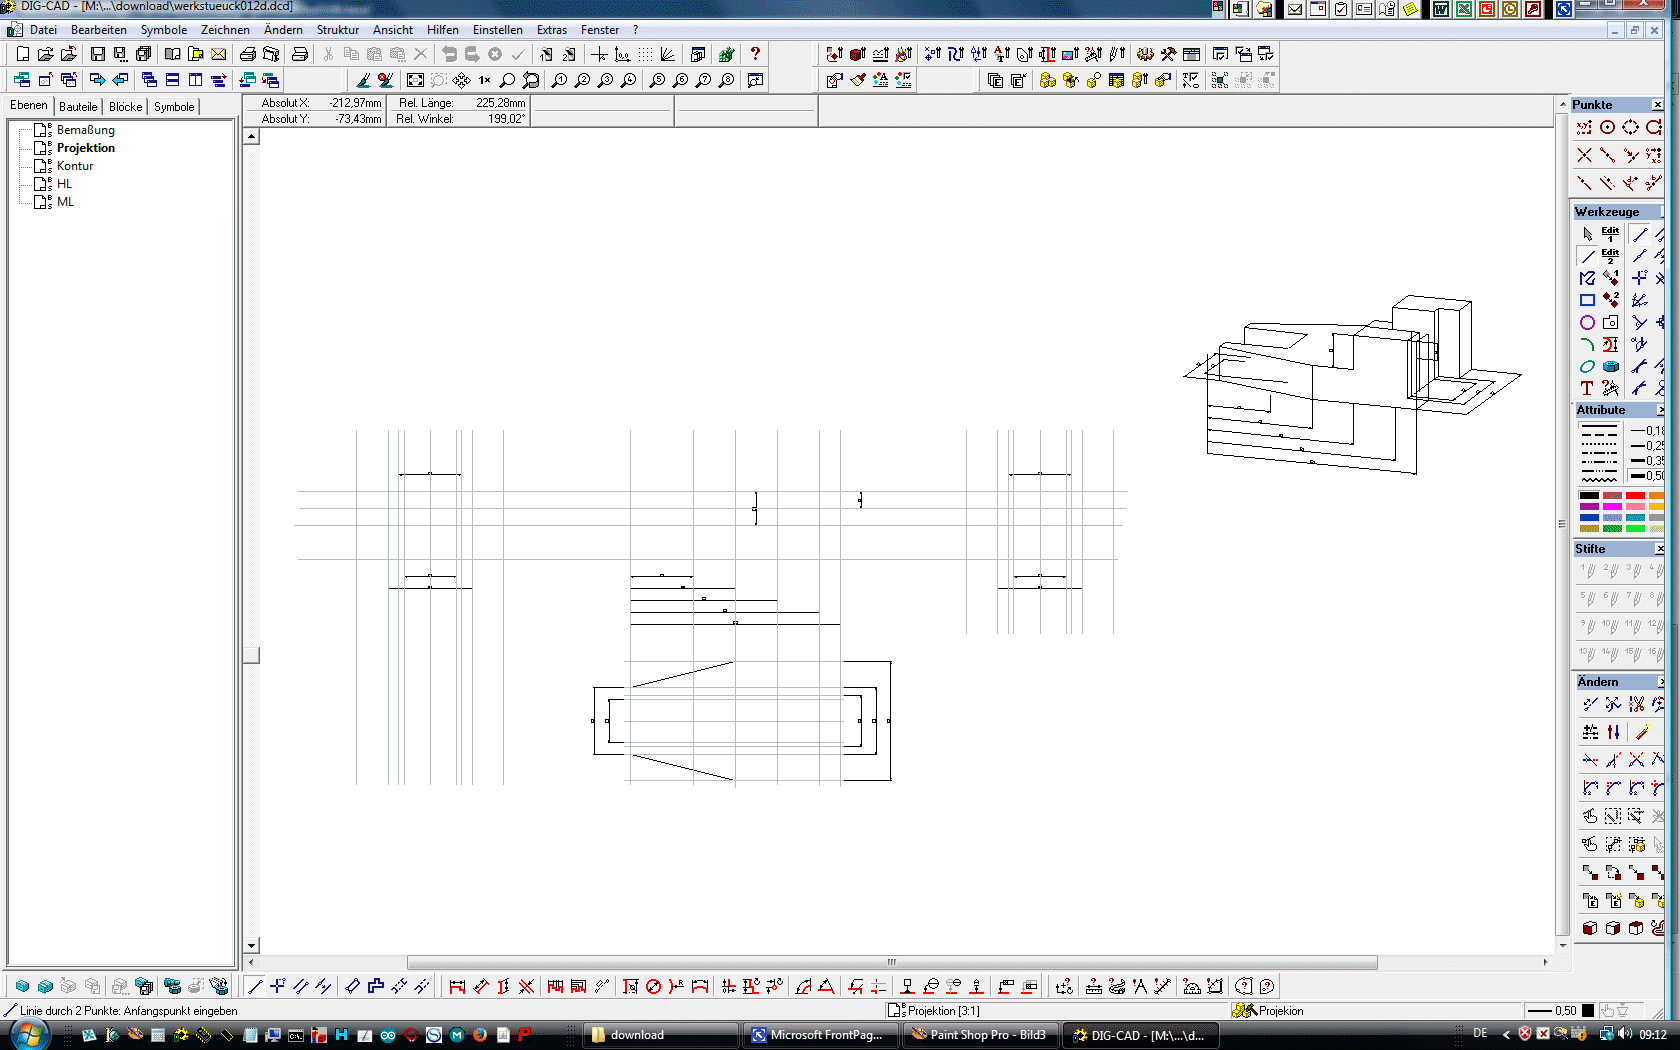Image resolution: width=1680 pixels, height=1050 pixels.
Task: Select the circle tool in Werkzeuge
Action: click(x=1587, y=322)
